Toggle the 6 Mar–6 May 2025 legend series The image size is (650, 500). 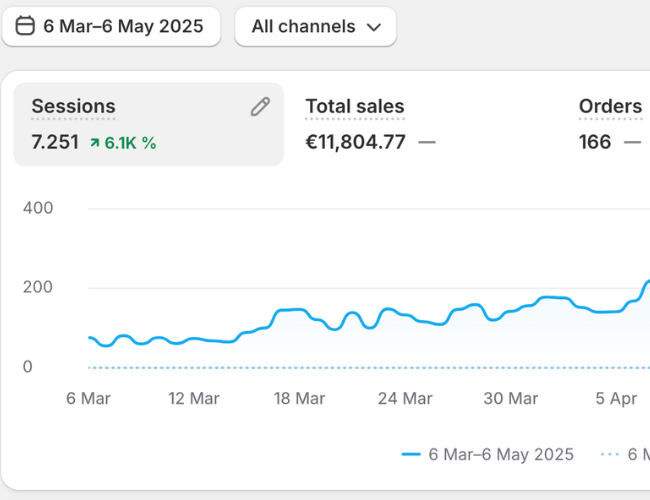500,454
